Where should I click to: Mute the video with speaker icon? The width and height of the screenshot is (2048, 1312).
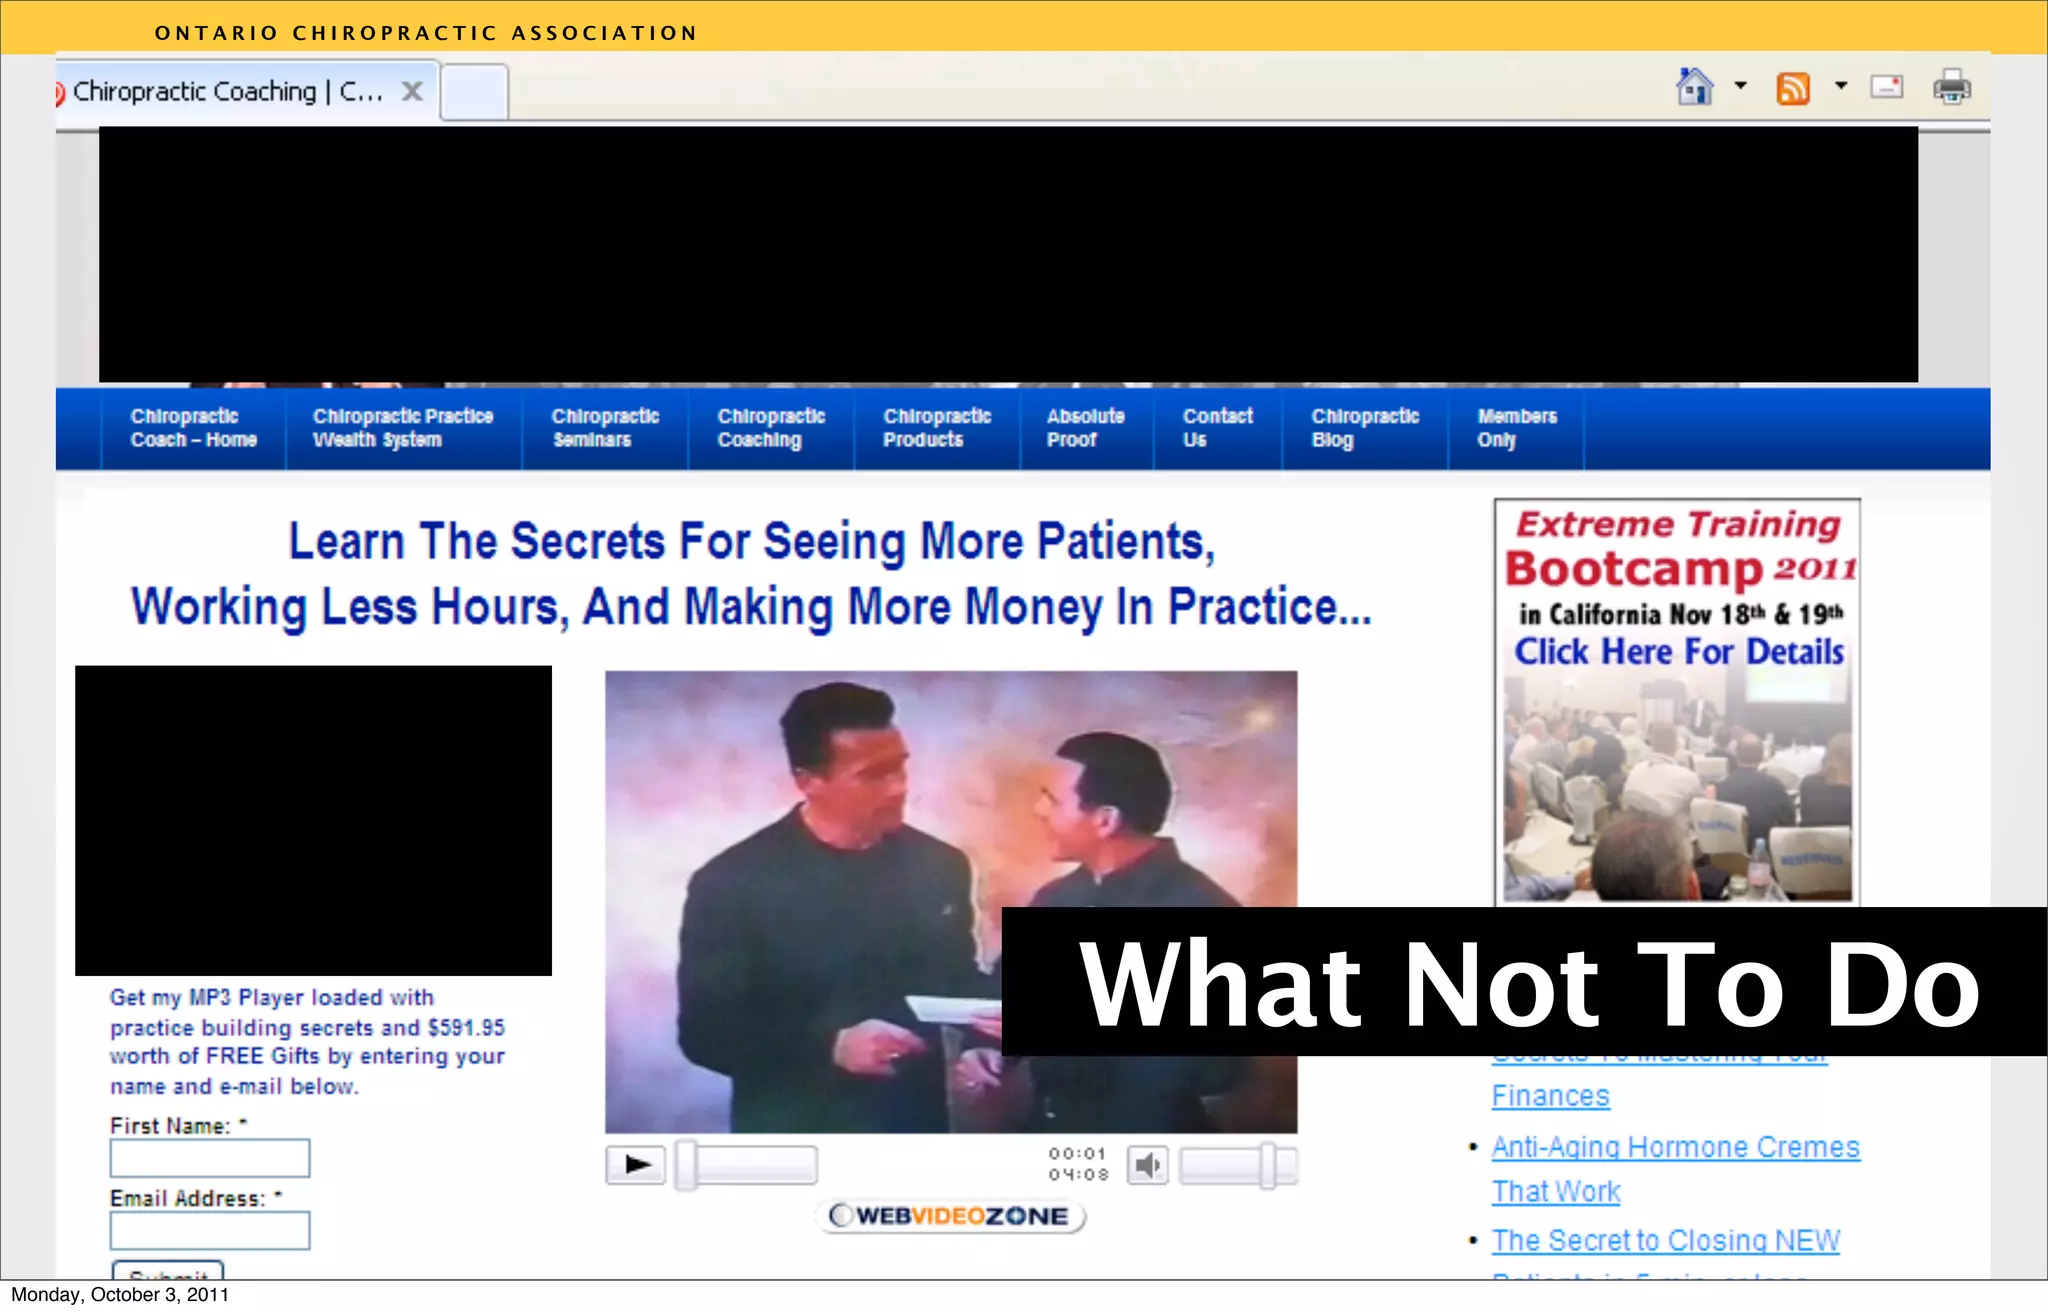1148,1165
